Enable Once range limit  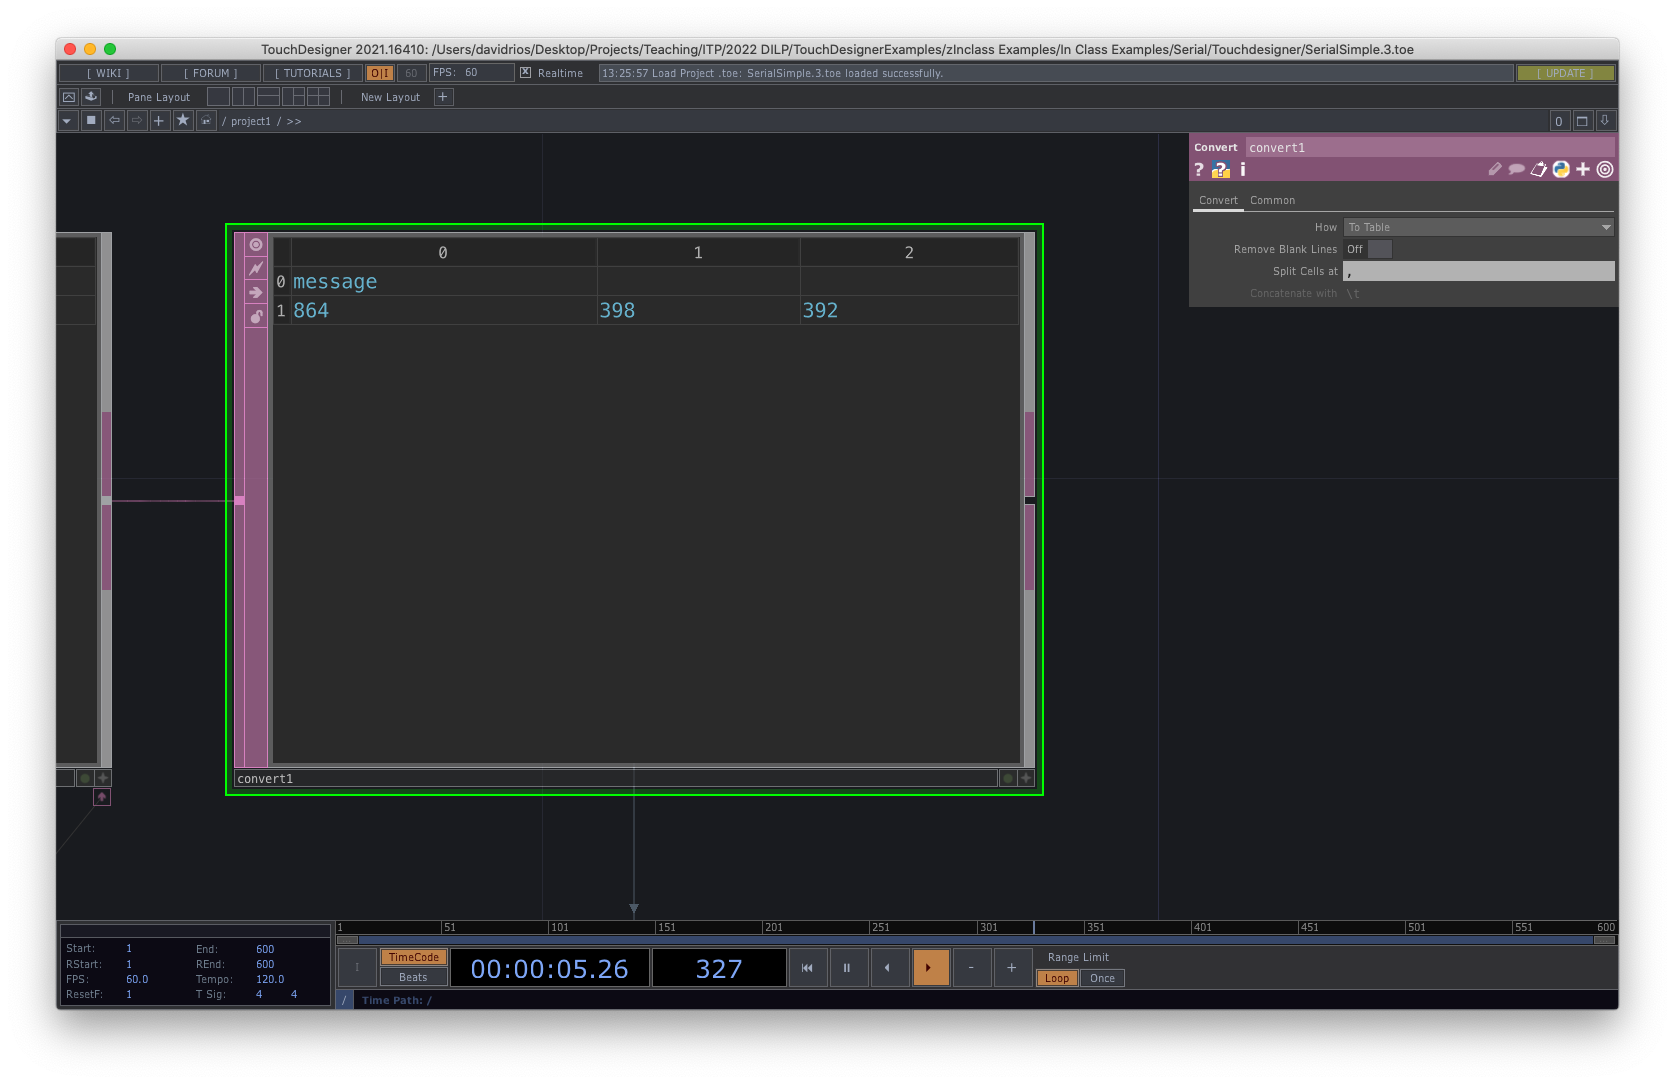click(1102, 979)
